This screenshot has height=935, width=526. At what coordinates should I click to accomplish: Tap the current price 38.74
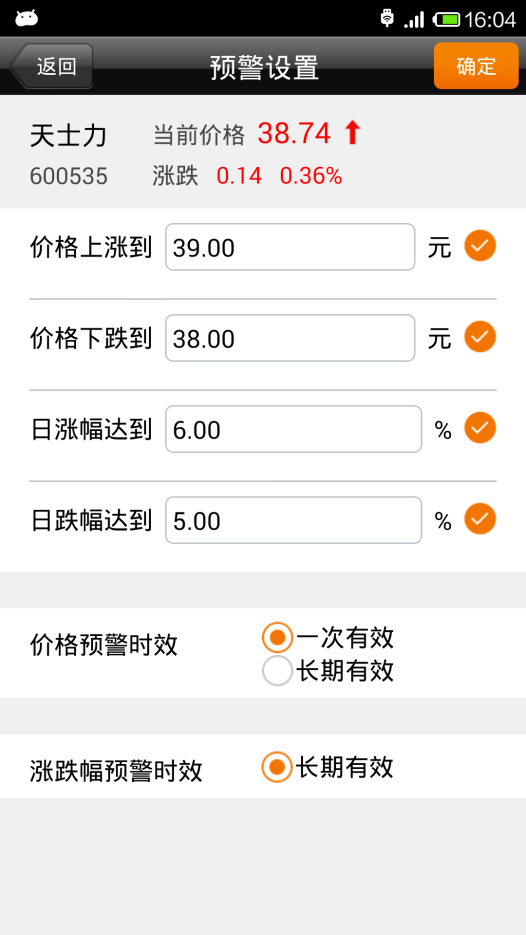pyautogui.click(x=294, y=133)
